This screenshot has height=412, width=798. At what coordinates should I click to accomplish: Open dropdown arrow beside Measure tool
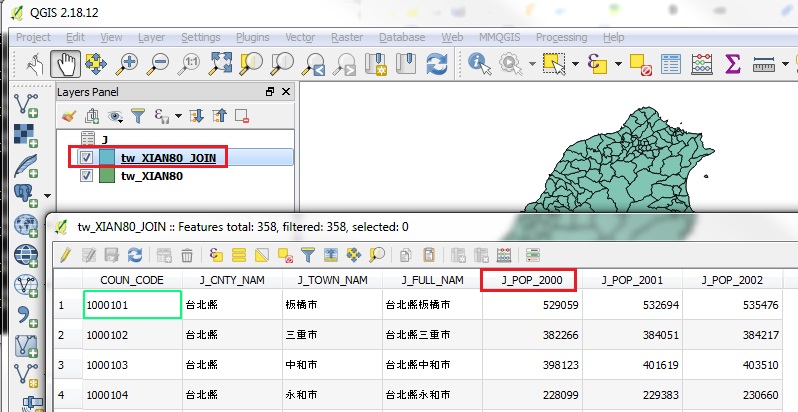[785, 64]
